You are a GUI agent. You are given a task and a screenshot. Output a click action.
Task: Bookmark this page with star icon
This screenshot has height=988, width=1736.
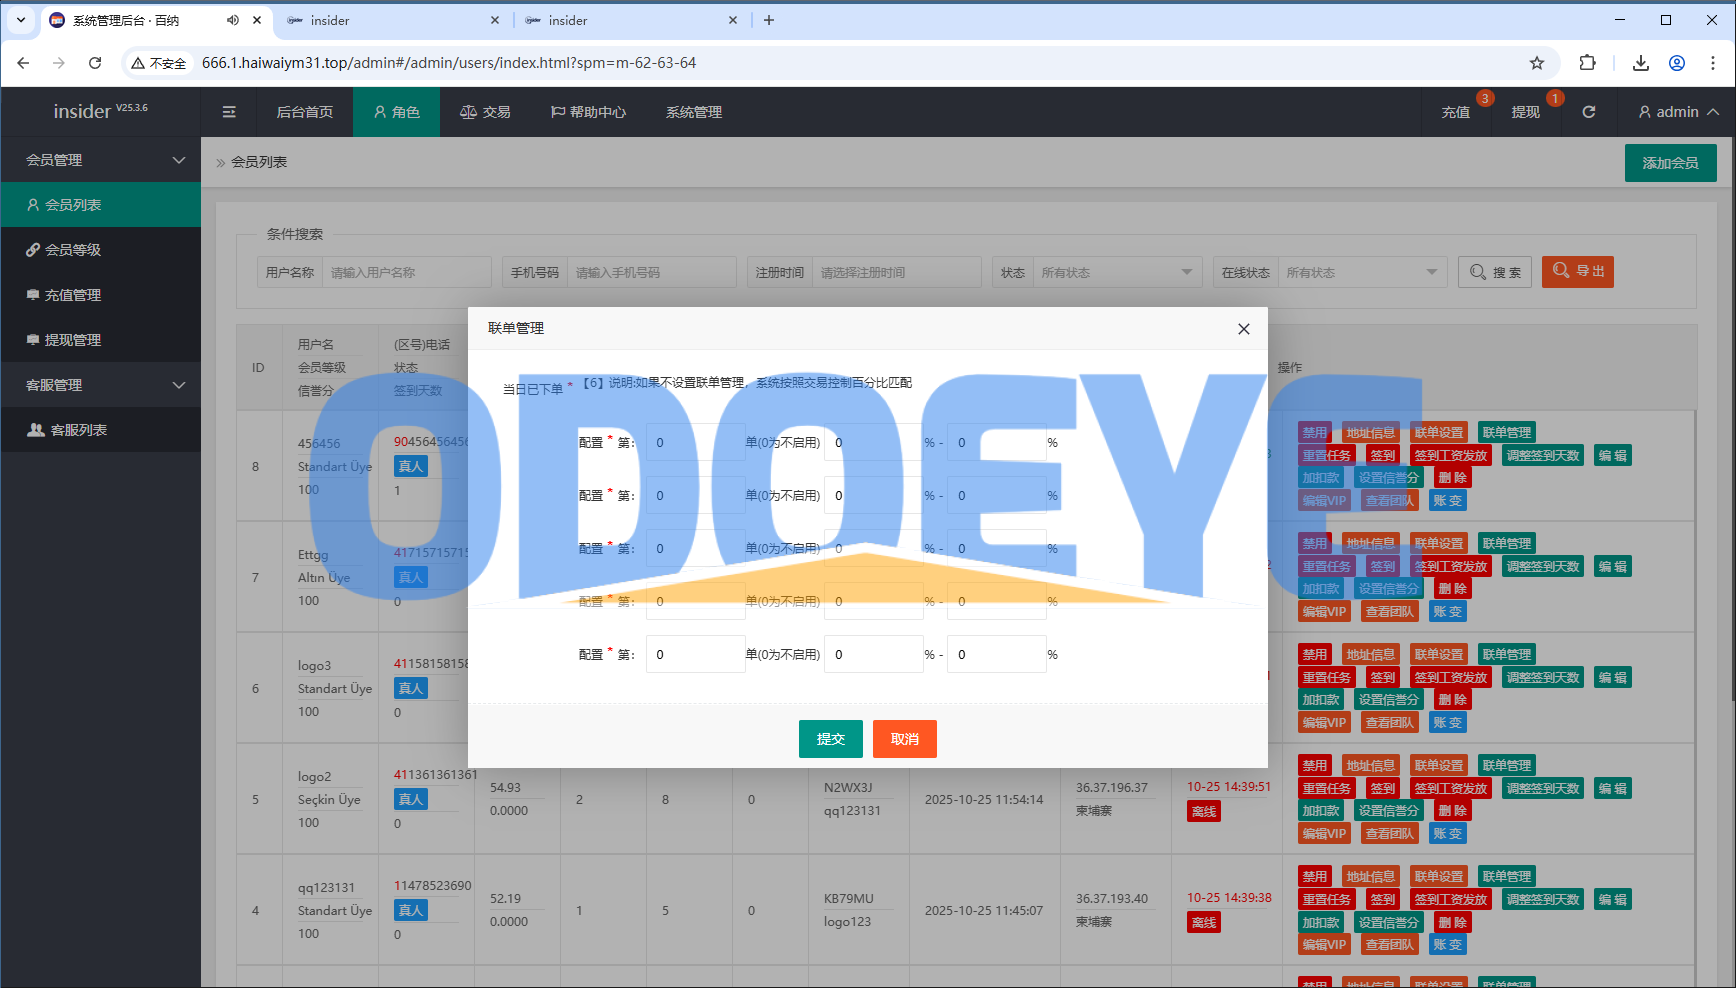tap(1537, 63)
